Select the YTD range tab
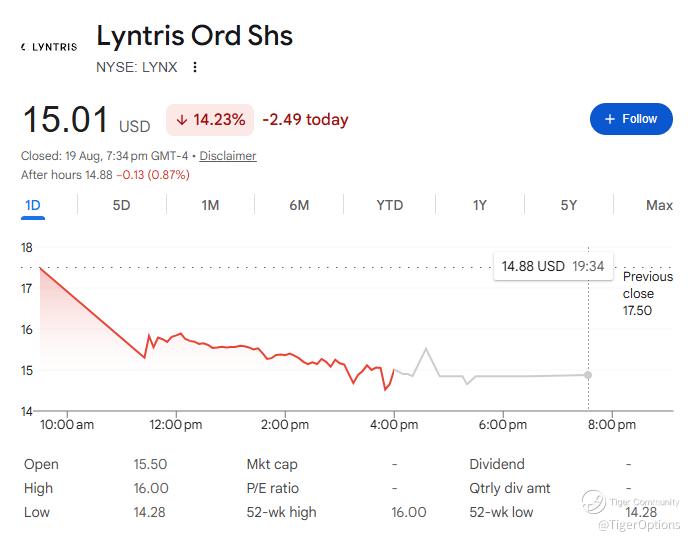The height and width of the screenshot is (540, 693). click(390, 205)
